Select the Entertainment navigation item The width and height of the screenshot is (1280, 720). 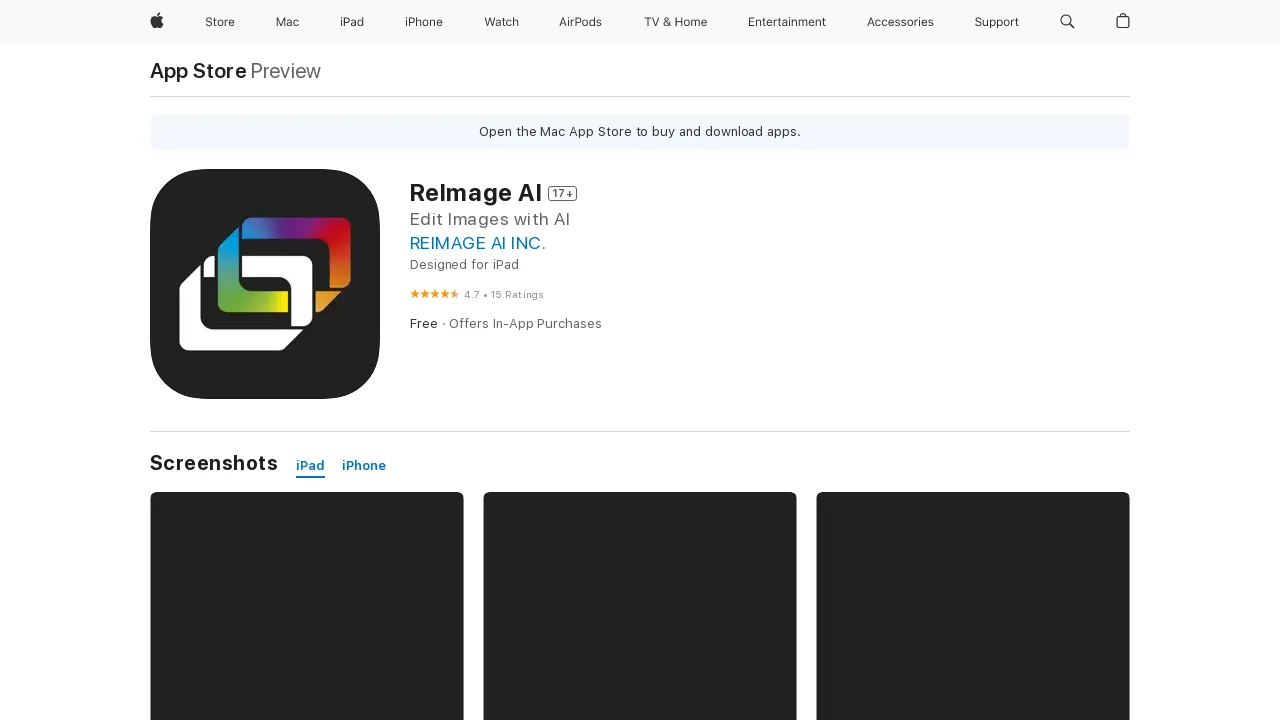787,22
